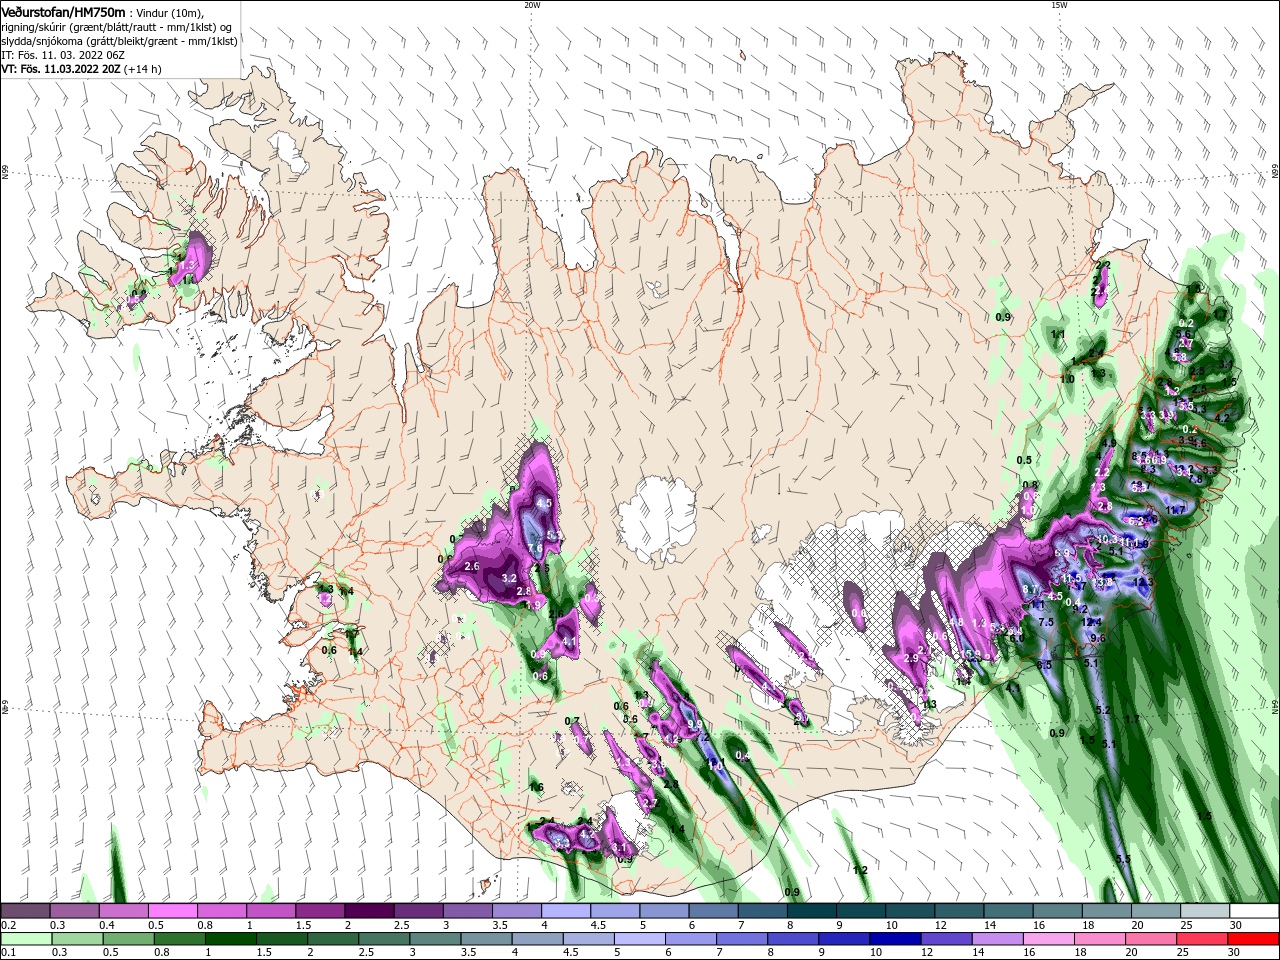Screen dimensions: 1280x960
Task: Click the top-row legend swatch between 8 and 9
Action: pos(812,910)
